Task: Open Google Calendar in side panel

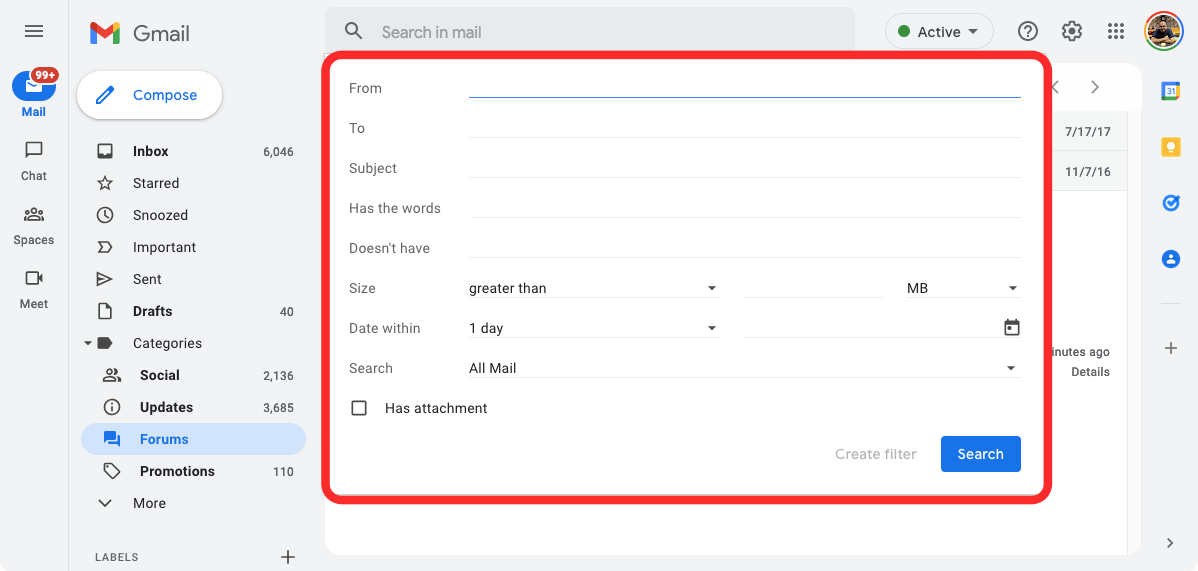Action: click(1170, 91)
